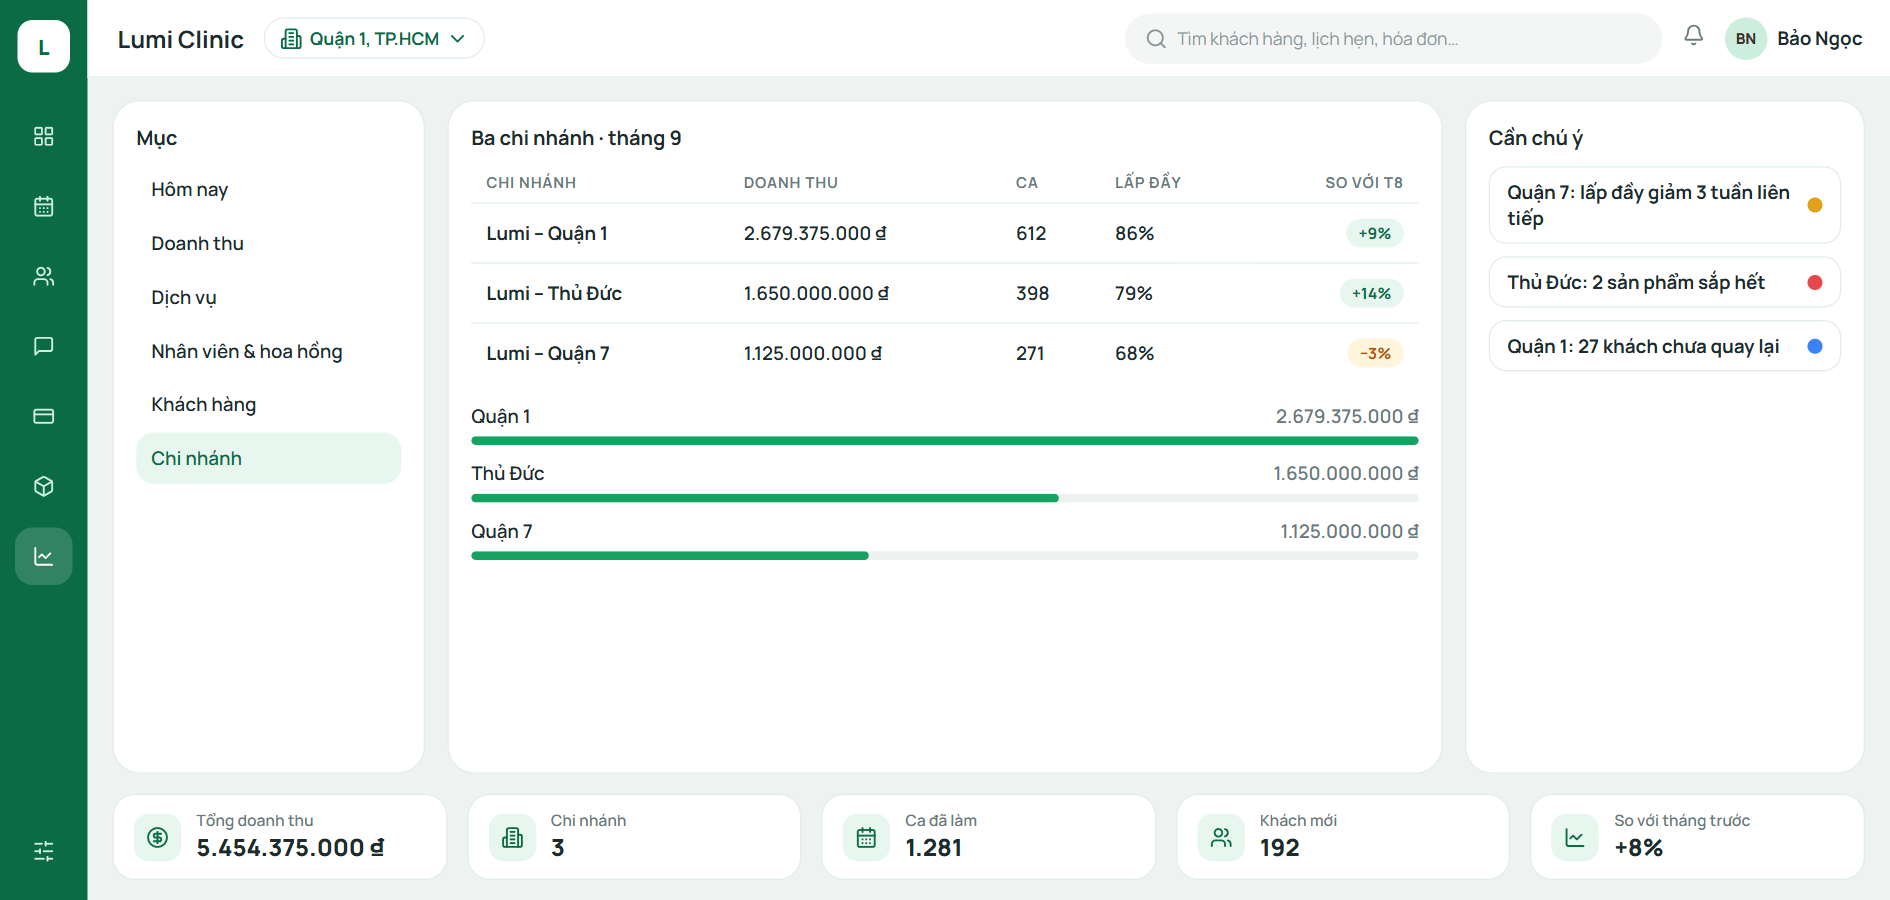This screenshot has height=900, width=1890.
Task: Click the Lumi – Thủ Đức row name
Action: 554,293
